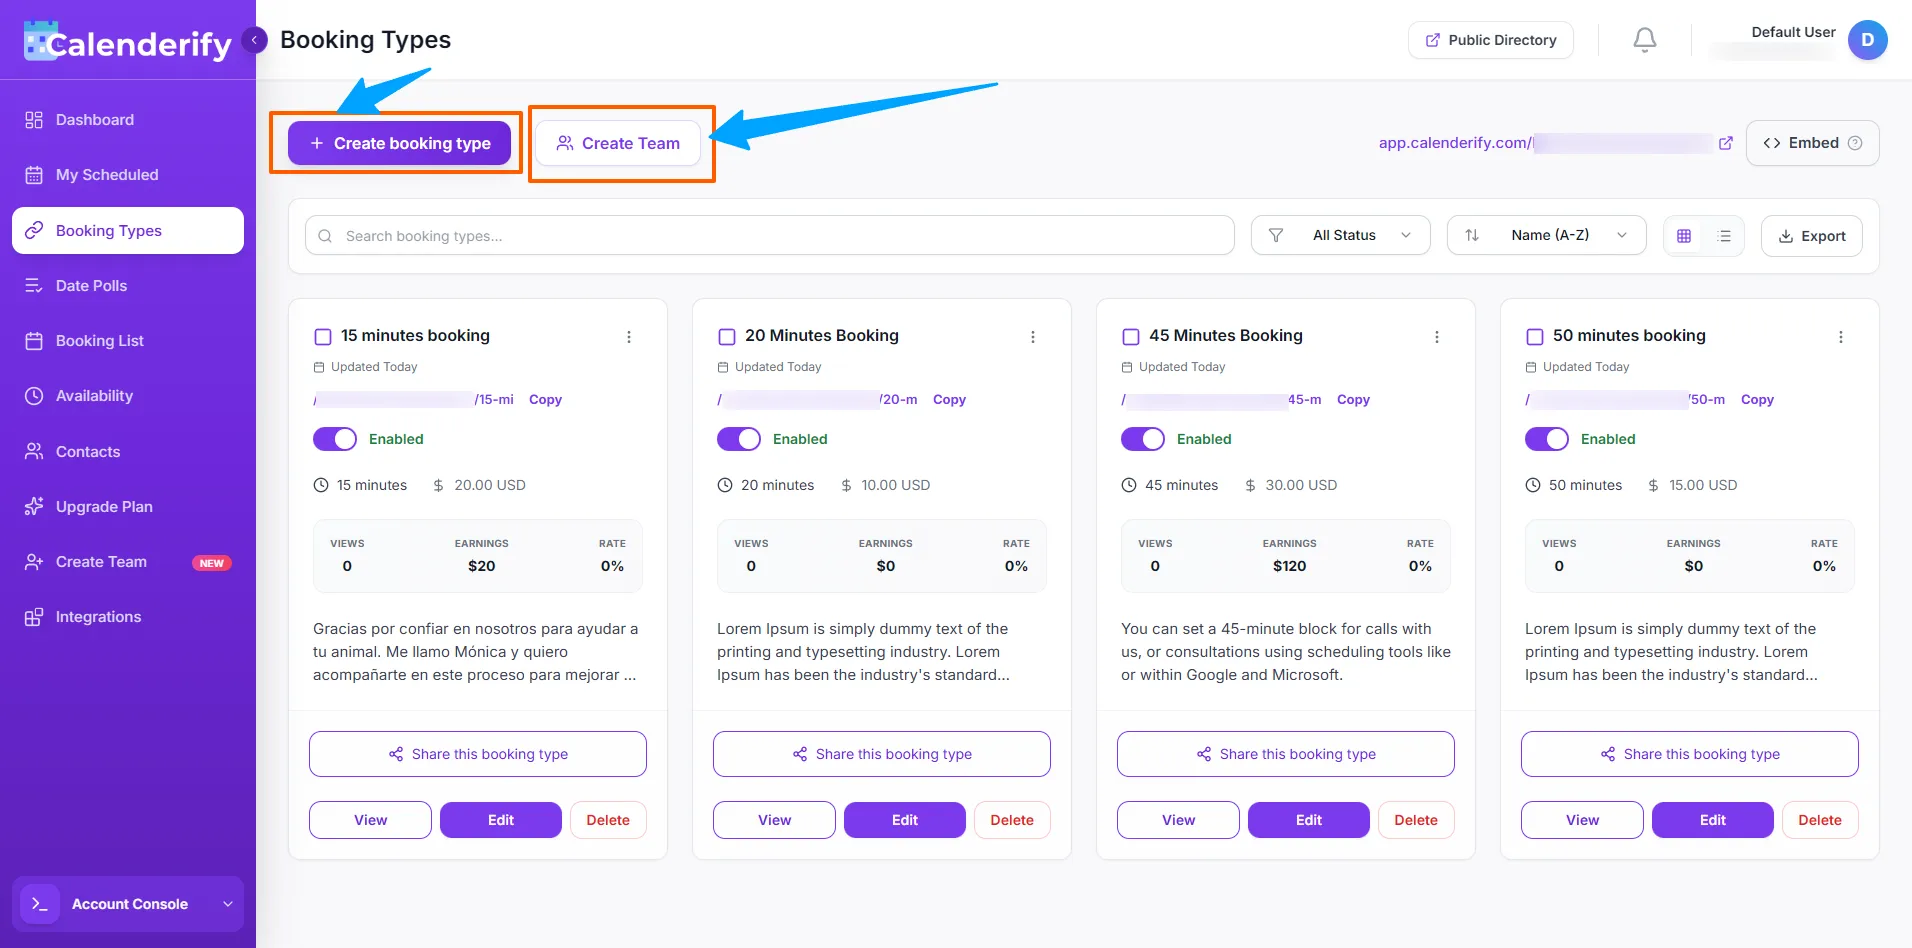Disable the 15 minutes booking toggle

tap(335, 439)
